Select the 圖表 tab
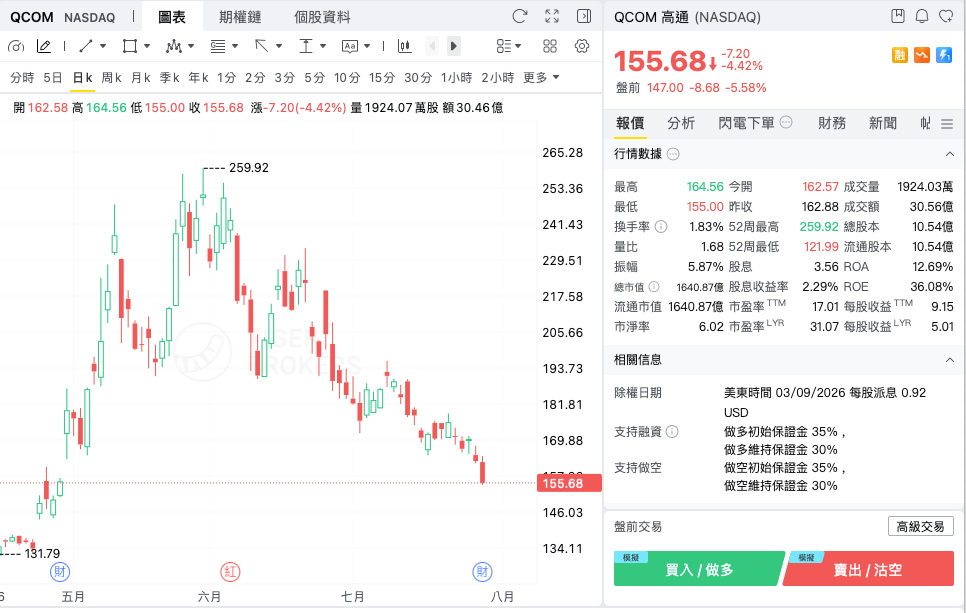 (172, 17)
